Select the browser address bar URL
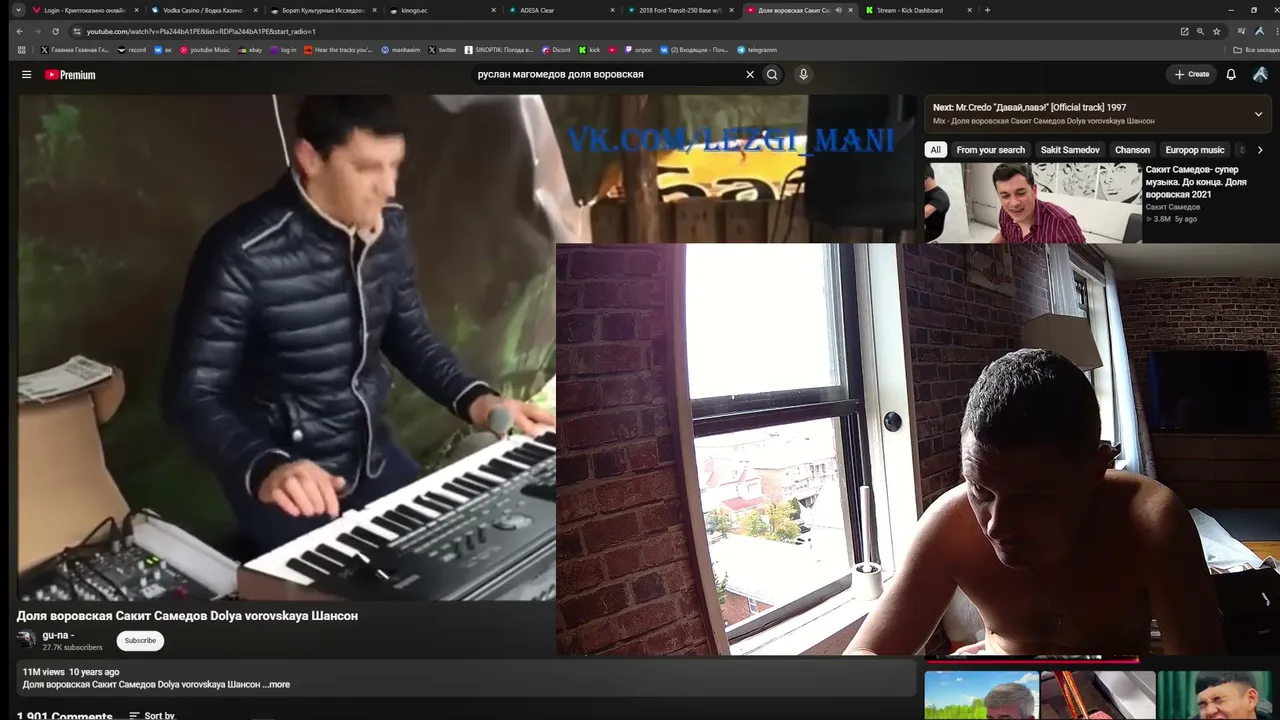This screenshot has width=1280, height=720. [201, 31]
